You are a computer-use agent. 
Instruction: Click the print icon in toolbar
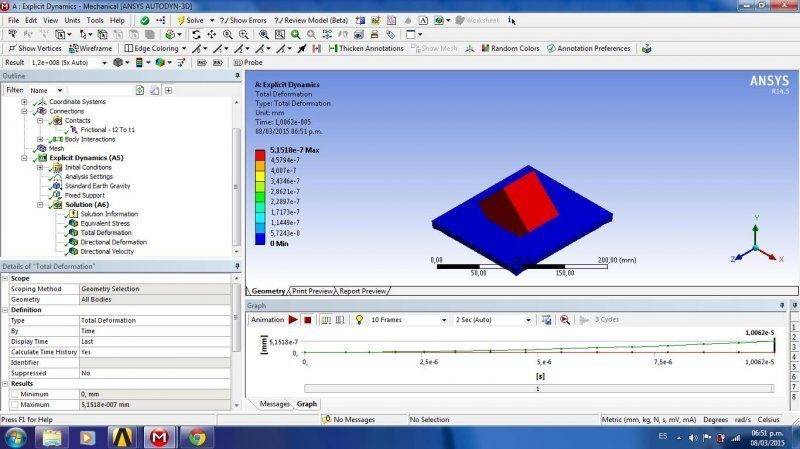point(374,34)
